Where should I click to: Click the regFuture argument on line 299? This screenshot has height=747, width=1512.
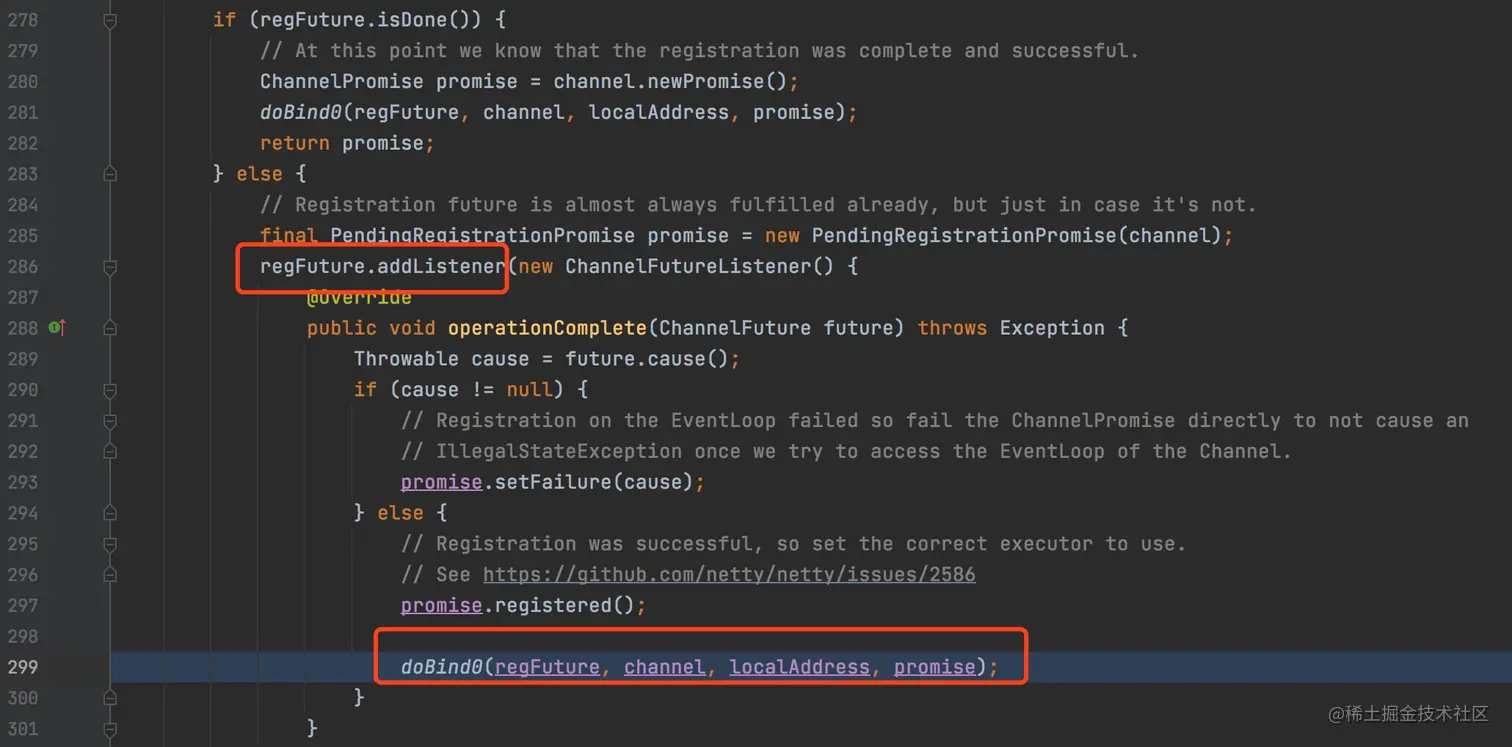click(547, 667)
